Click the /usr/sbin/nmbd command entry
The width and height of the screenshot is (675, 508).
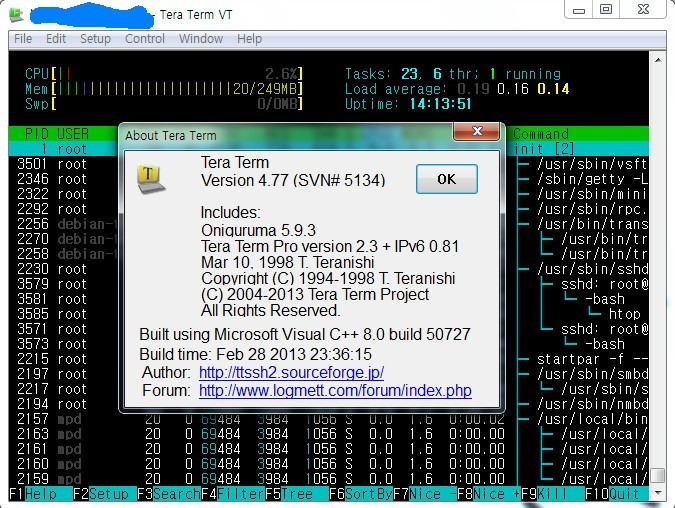pyautogui.click(x=592, y=404)
